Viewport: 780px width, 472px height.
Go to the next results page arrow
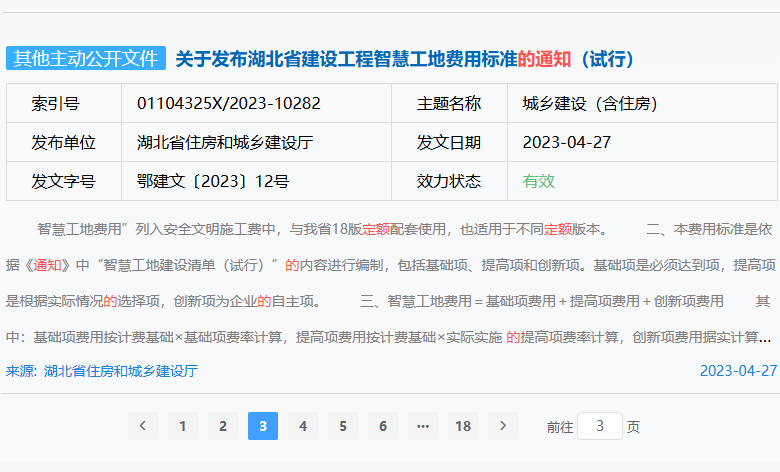tap(503, 426)
